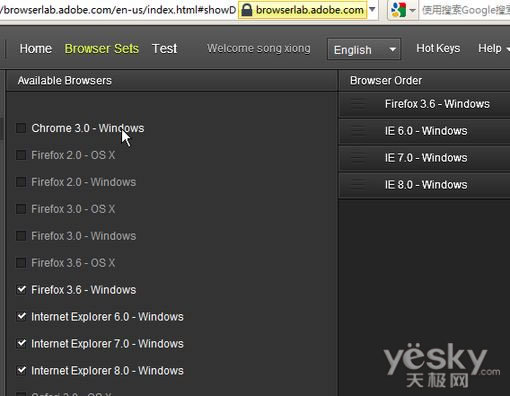The width and height of the screenshot is (510, 396).
Task: Grab the Firefox 3.6 - Windows order handle
Action: click(358, 104)
